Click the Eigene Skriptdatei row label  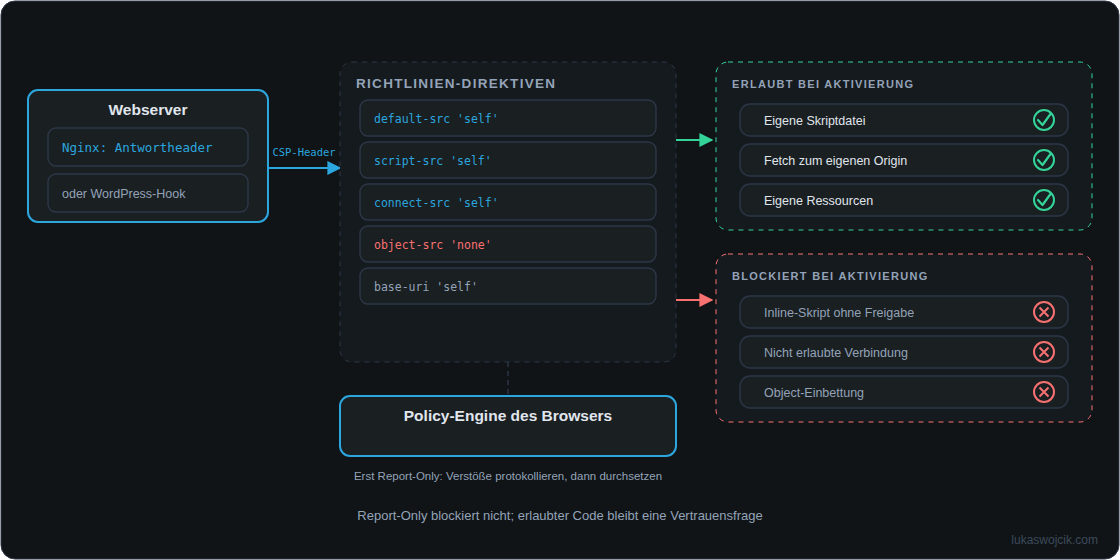click(x=814, y=121)
